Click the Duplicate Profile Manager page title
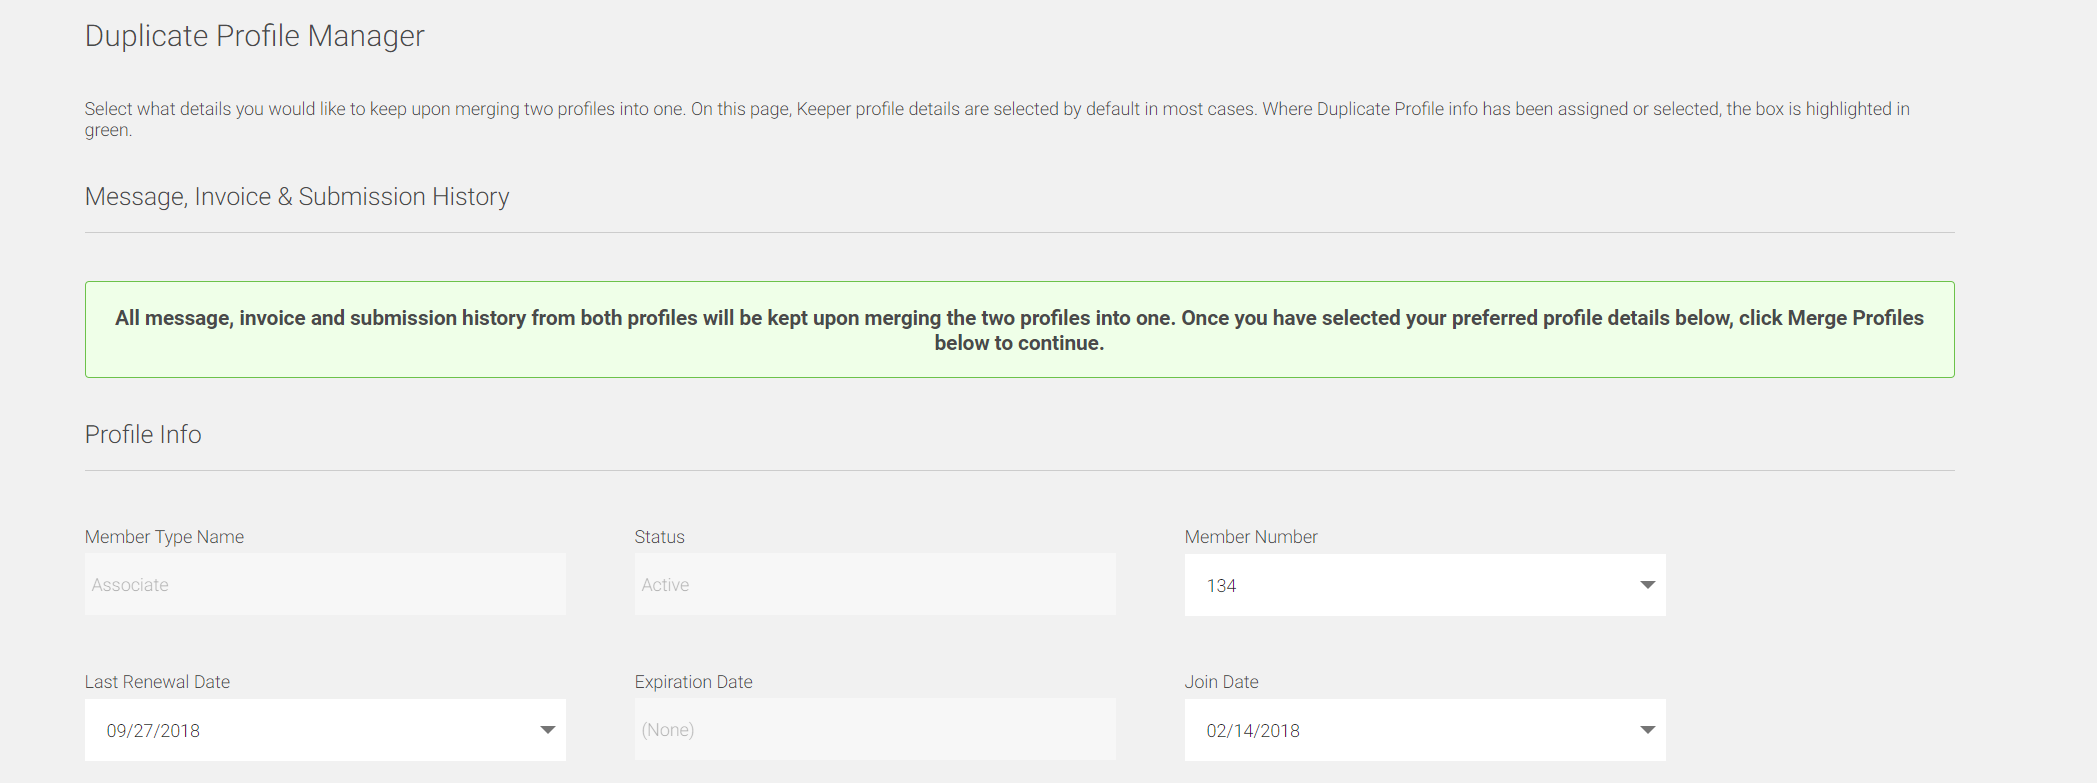2097x783 pixels. pos(254,36)
